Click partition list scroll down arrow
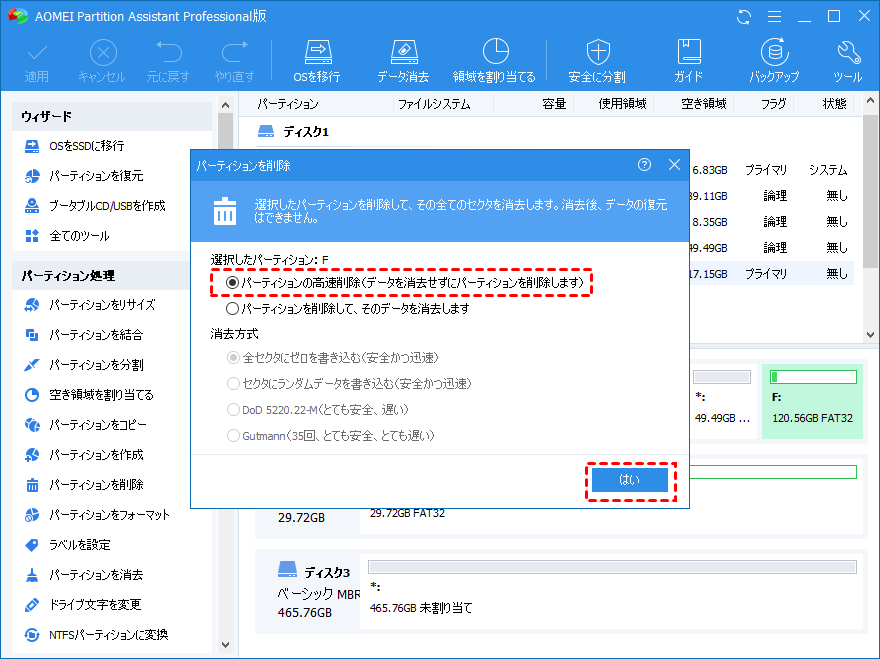 coord(870,335)
